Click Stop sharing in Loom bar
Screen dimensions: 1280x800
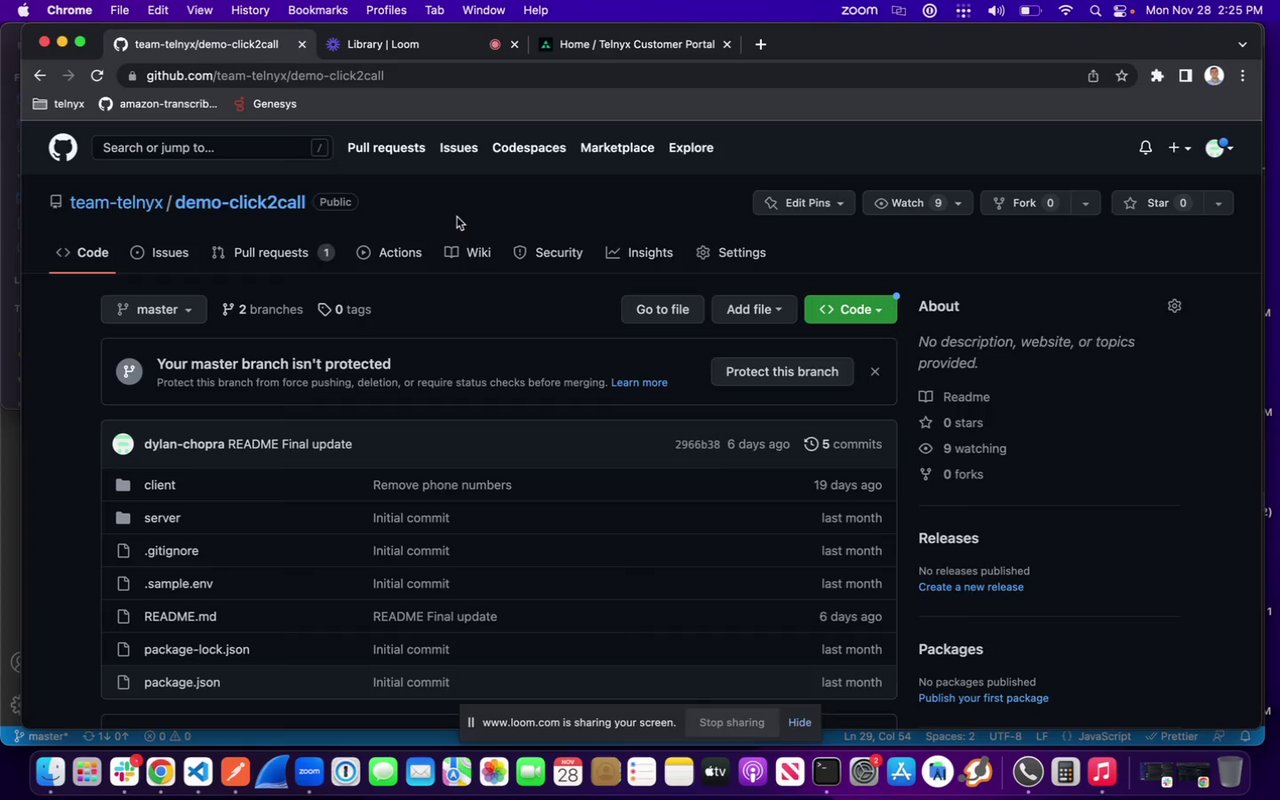pyautogui.click(x=732, y=723)
